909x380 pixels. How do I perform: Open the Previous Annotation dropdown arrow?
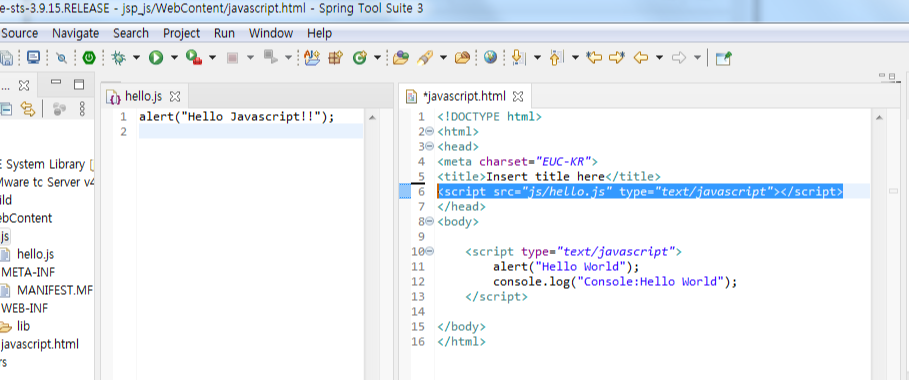[575, 57]
